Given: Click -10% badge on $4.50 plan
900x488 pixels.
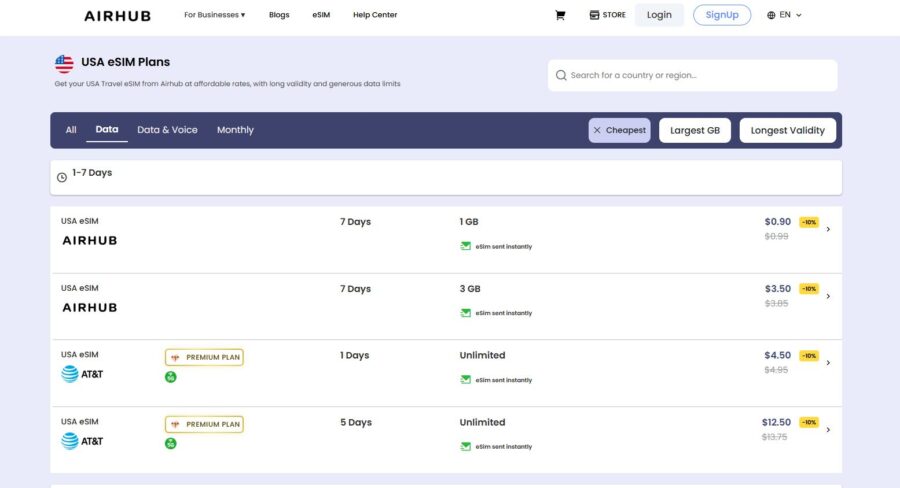Looking at the screenshot, I should click(809, 356).
